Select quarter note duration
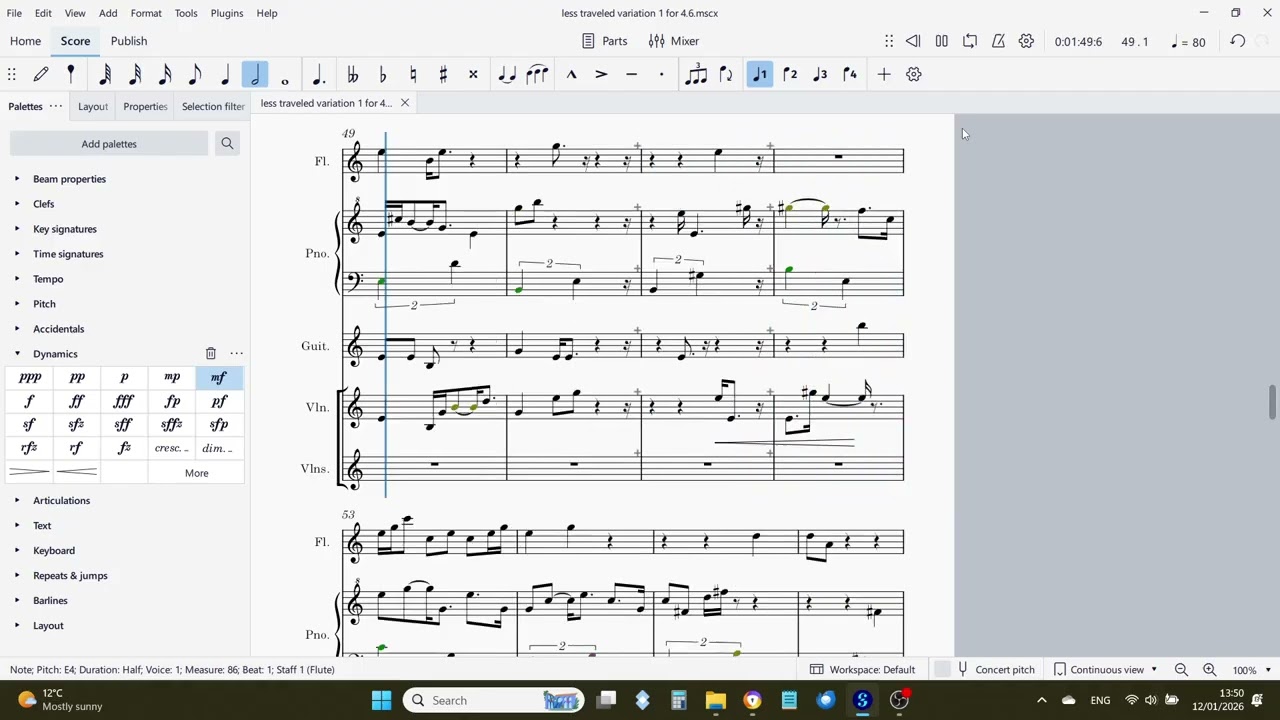The height and width of the screenshot is (720, 1280). pyautogui.click(x=225, y=74)
